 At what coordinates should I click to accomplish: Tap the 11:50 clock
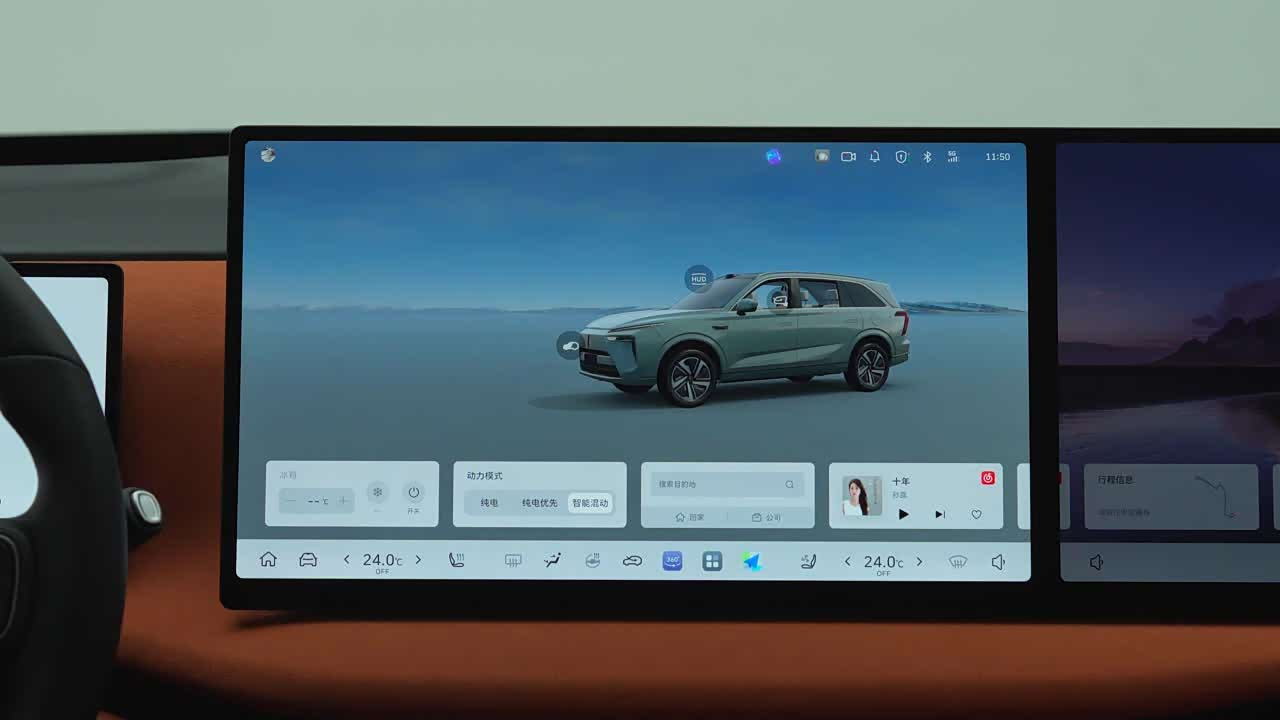click(x=997, y=157)
